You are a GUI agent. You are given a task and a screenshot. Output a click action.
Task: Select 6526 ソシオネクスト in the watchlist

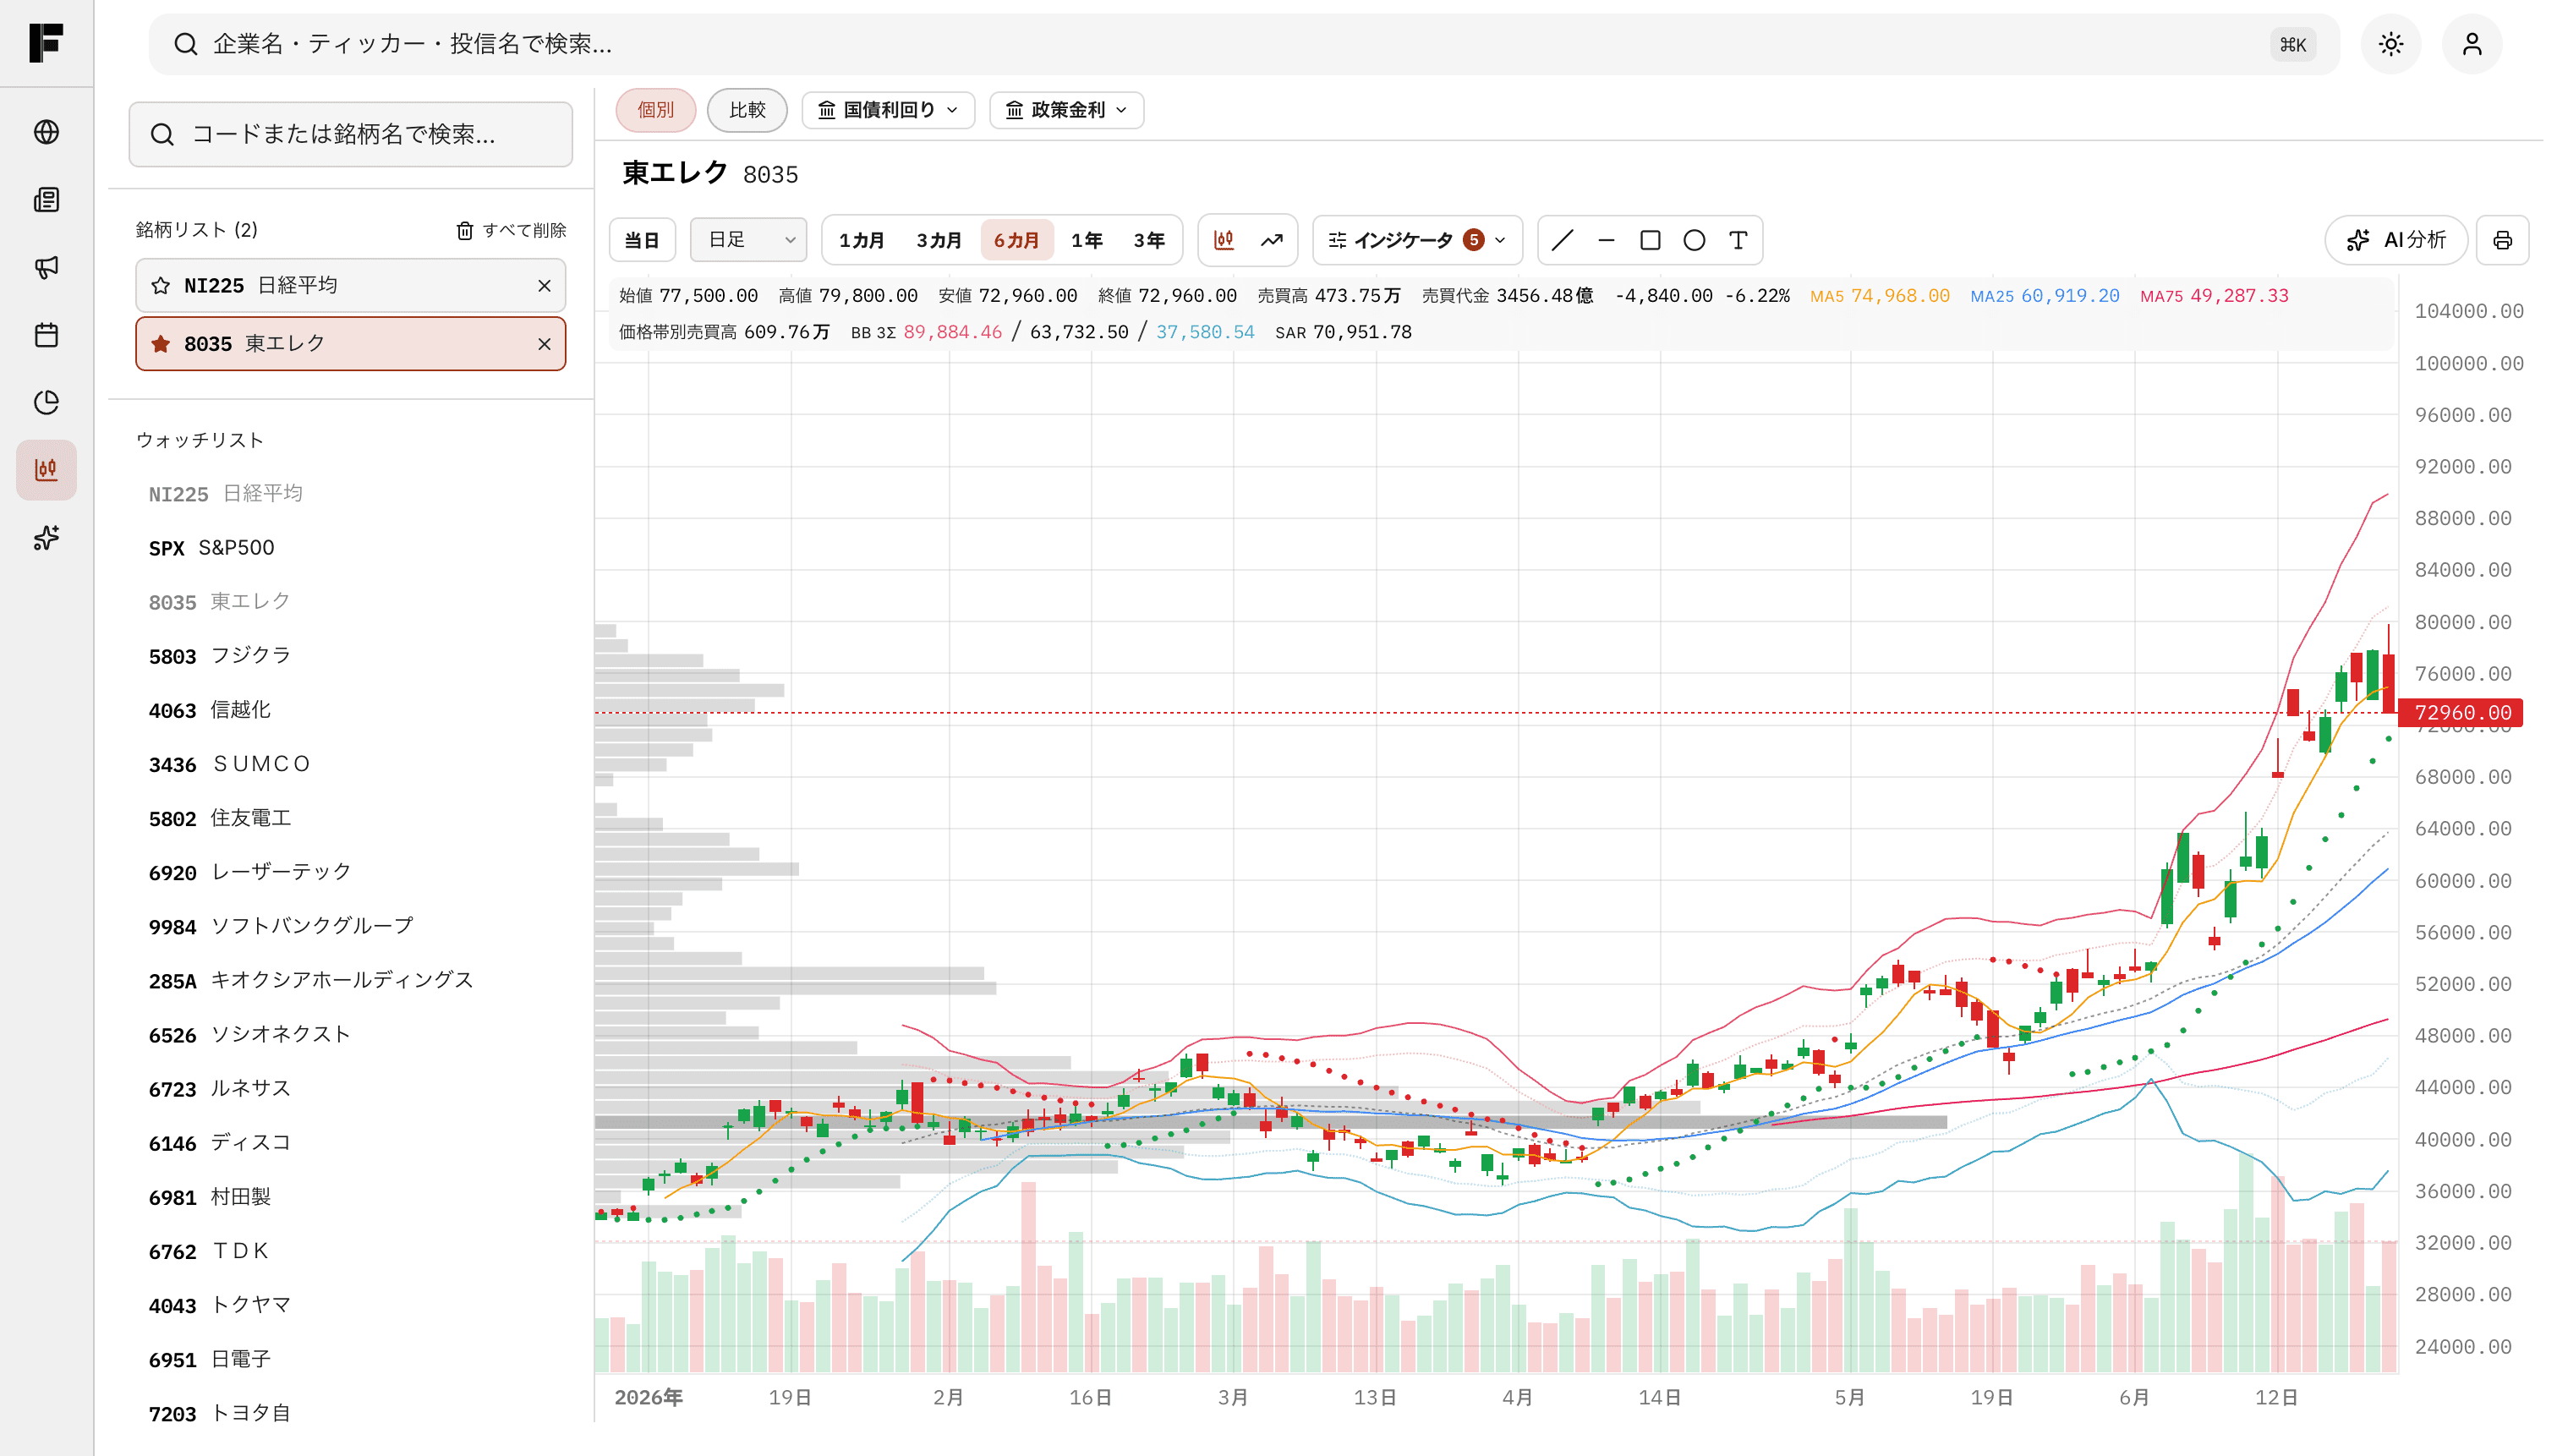coord(350,1034)
